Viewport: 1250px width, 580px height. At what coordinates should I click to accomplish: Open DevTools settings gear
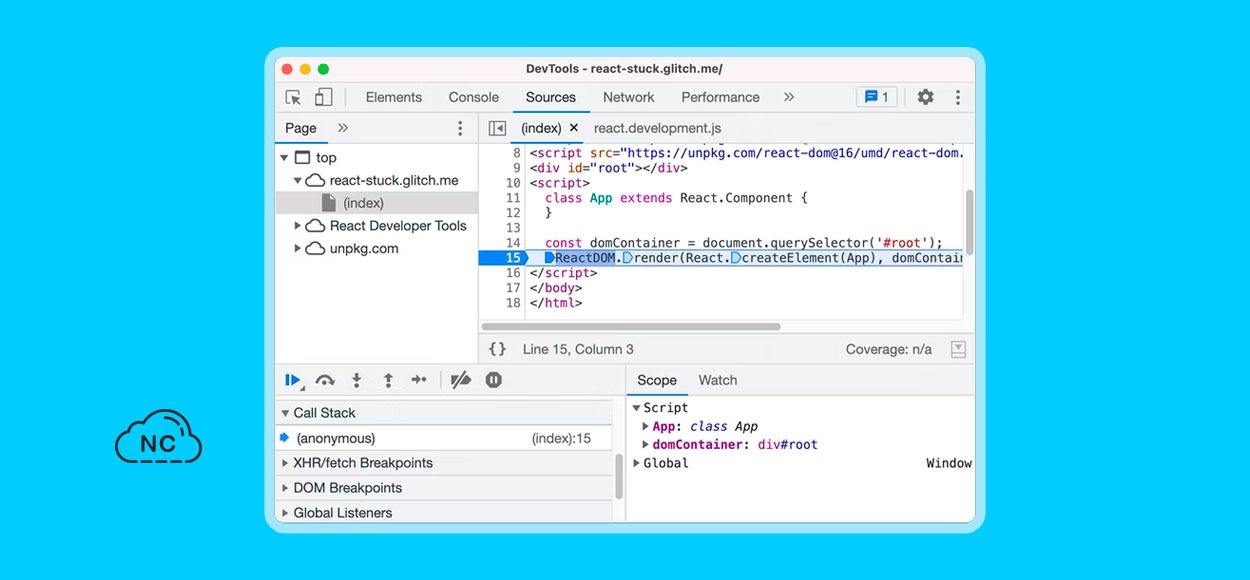[926, 97]
